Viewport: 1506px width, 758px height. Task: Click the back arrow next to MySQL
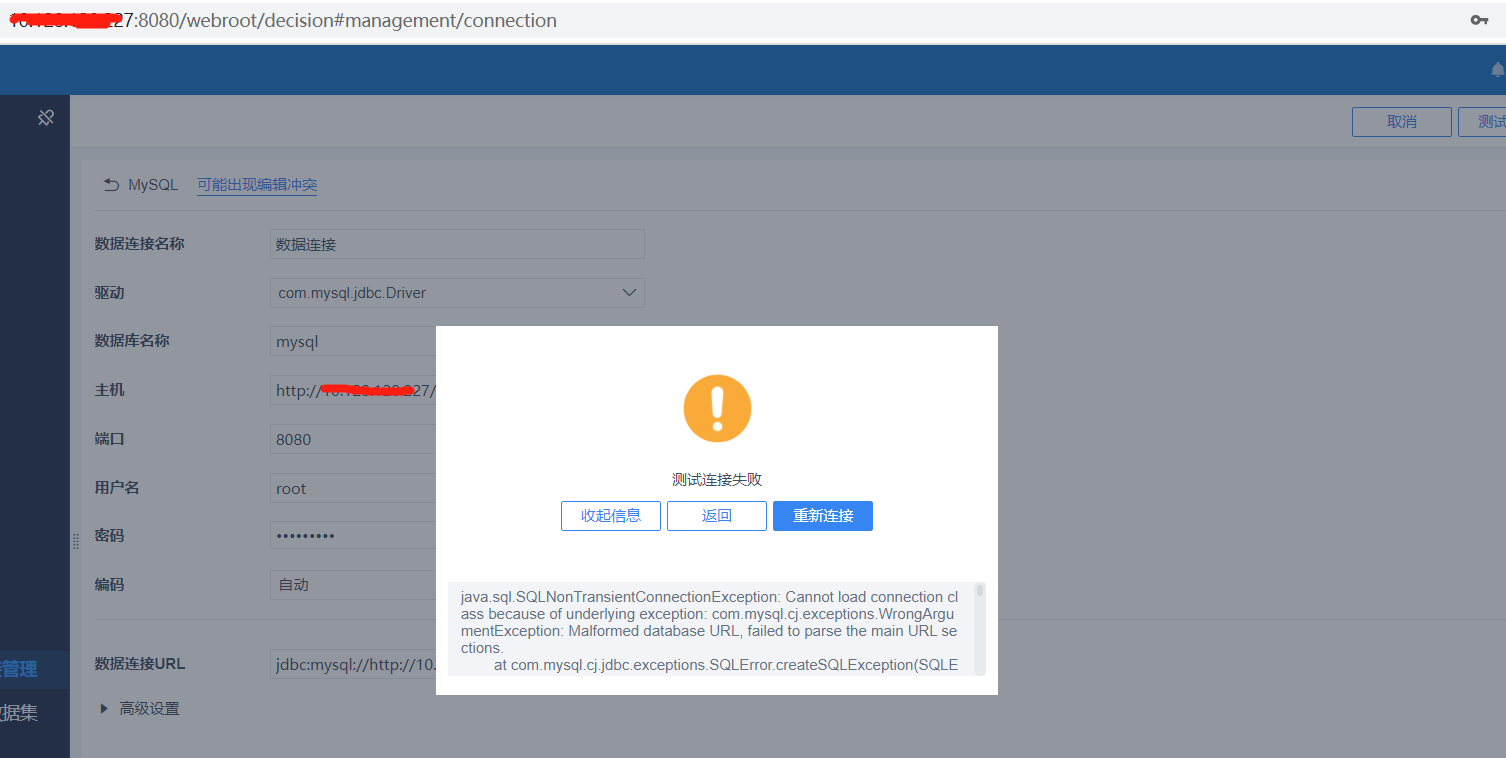tap(111, 185)
